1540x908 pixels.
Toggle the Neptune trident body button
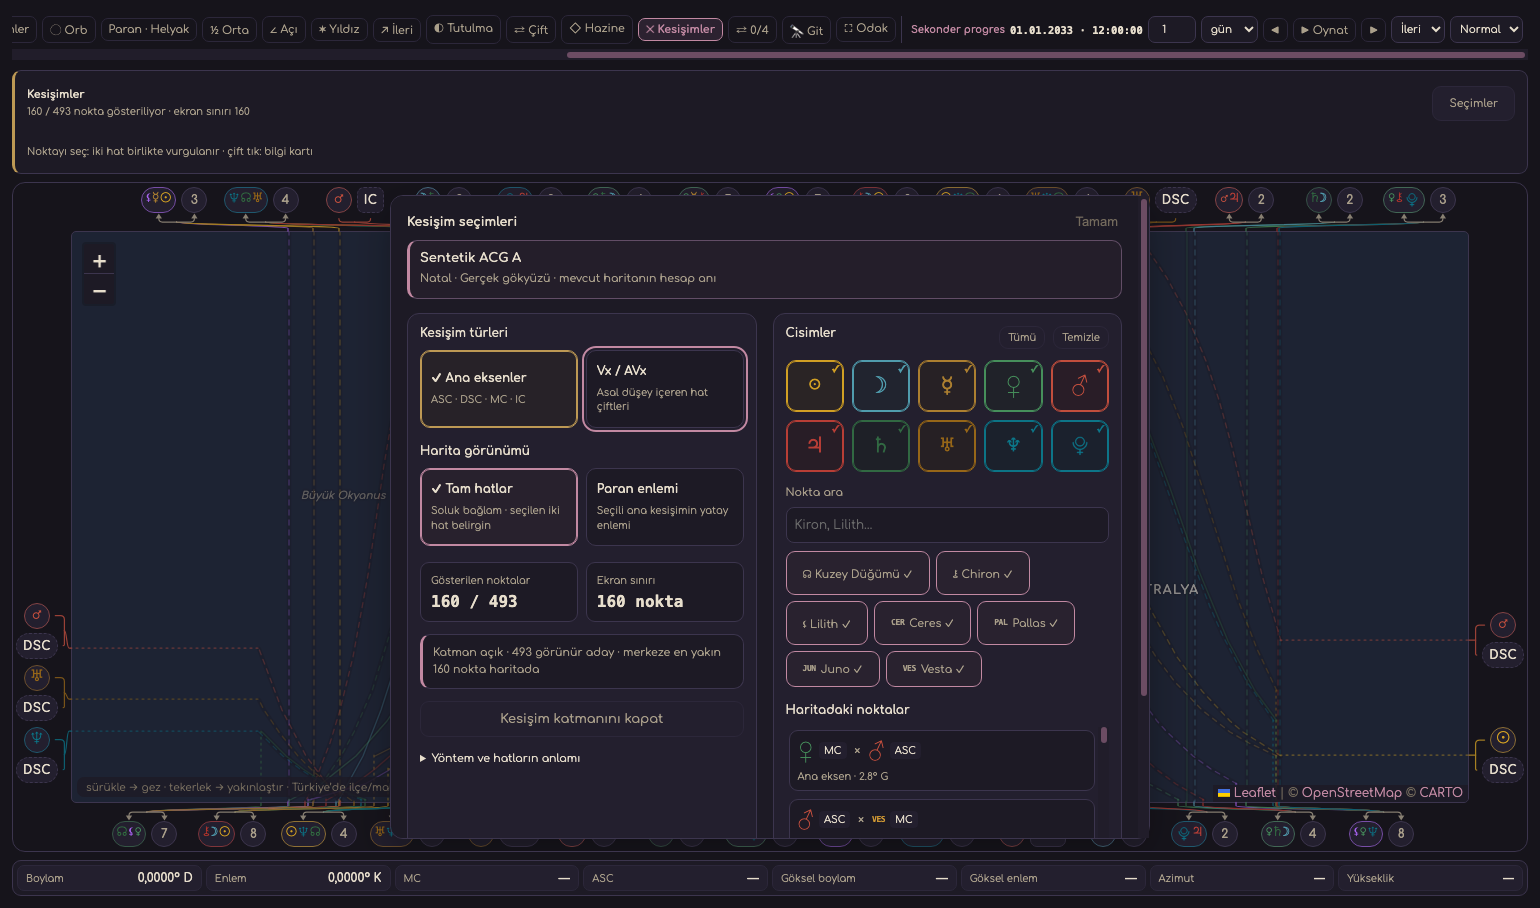pyautogui.click(x=1013, y=446)
